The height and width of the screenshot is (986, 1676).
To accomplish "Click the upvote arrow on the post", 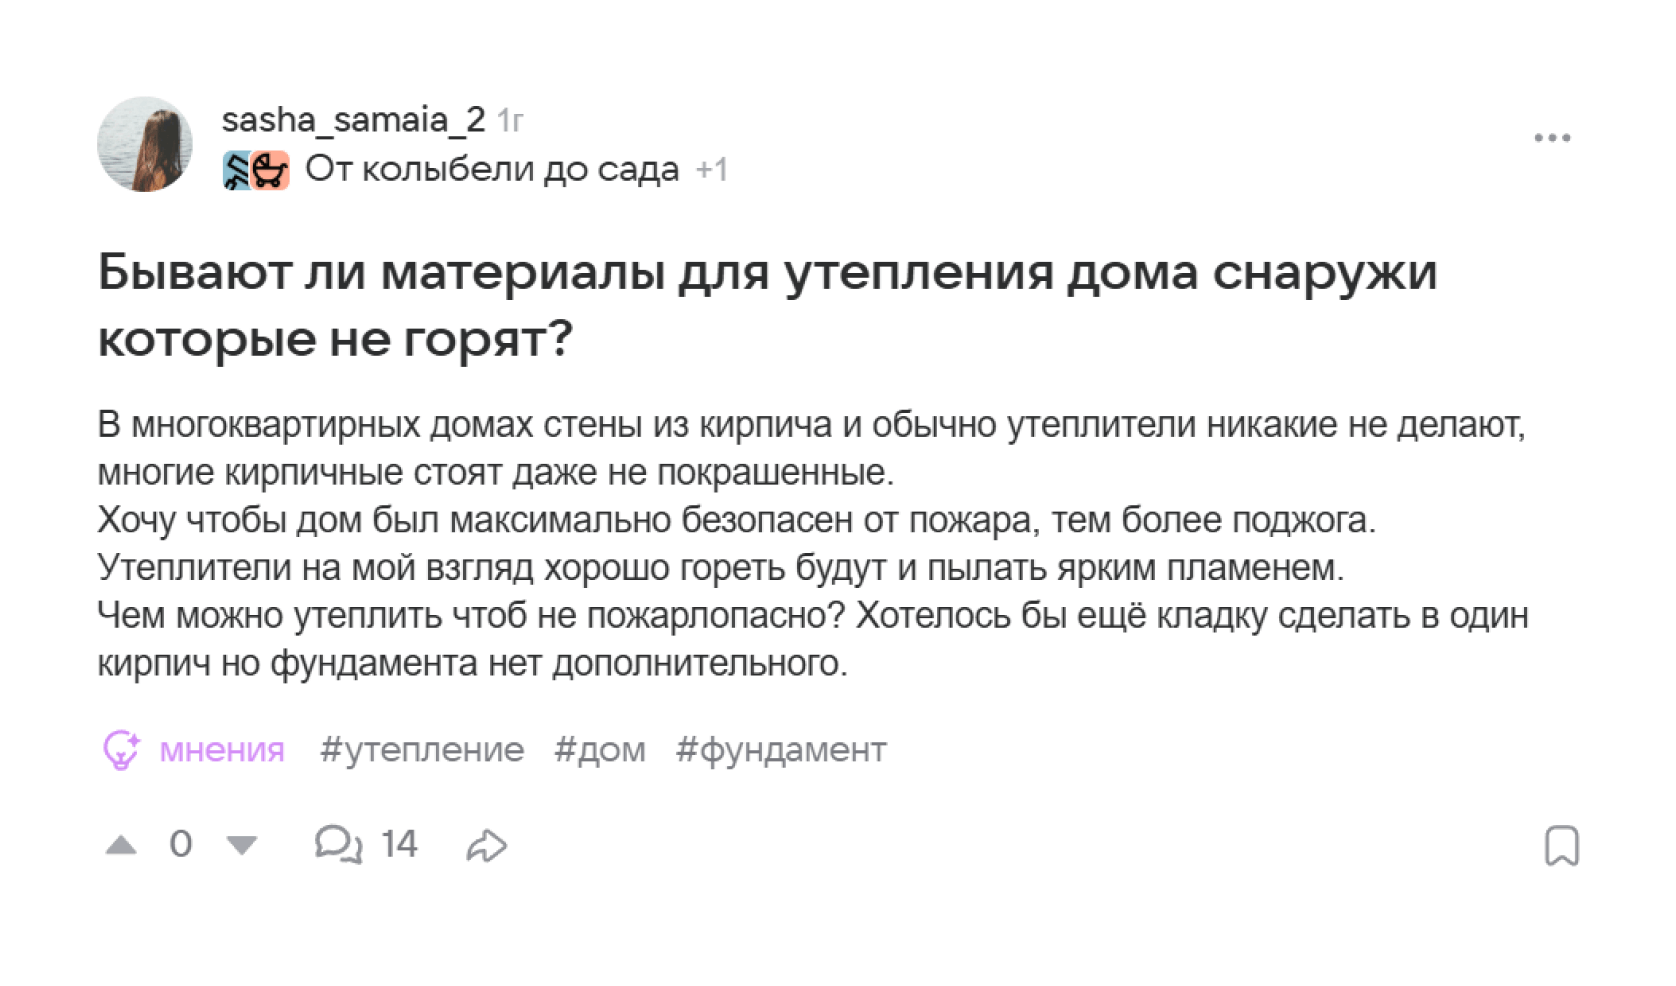I will (x=123, y=845).
